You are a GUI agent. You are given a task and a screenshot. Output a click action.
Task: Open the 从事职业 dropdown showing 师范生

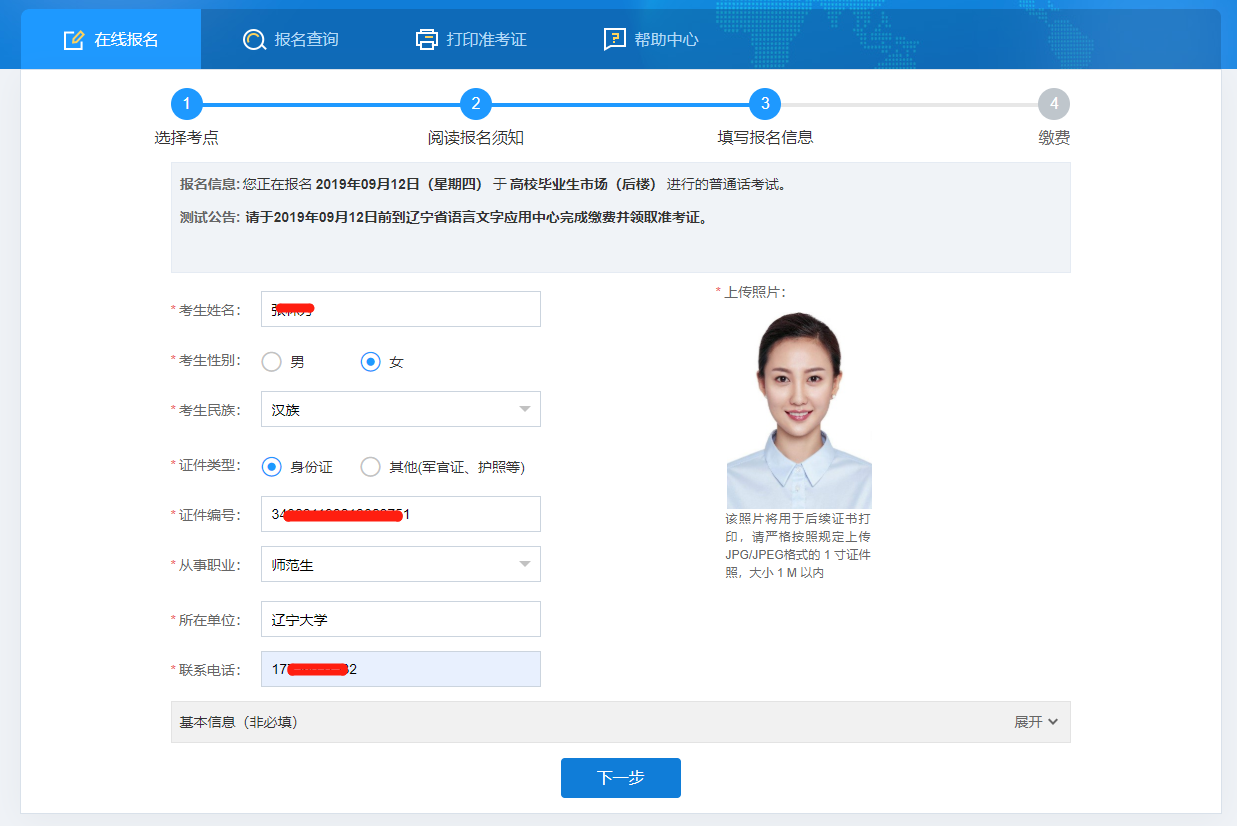click(401, 564)
